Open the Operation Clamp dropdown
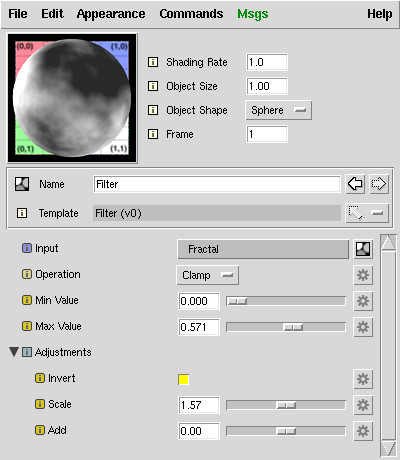 pos(207,275)
